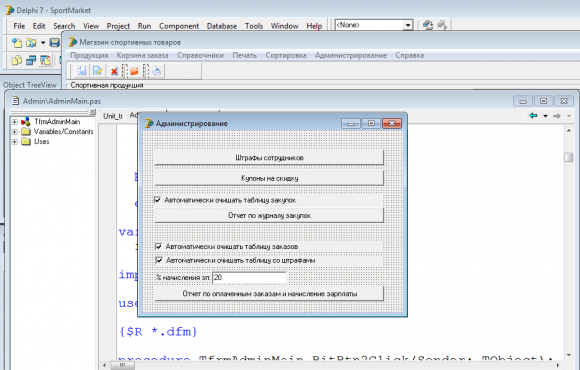
Task: Click the edit pencil note icon in form toolbar
Action: coord(98,71)
